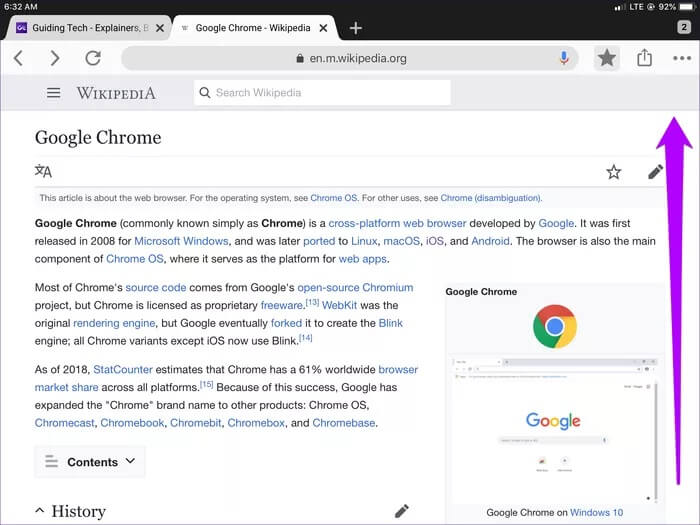Follow the ported link

point(319,241)
